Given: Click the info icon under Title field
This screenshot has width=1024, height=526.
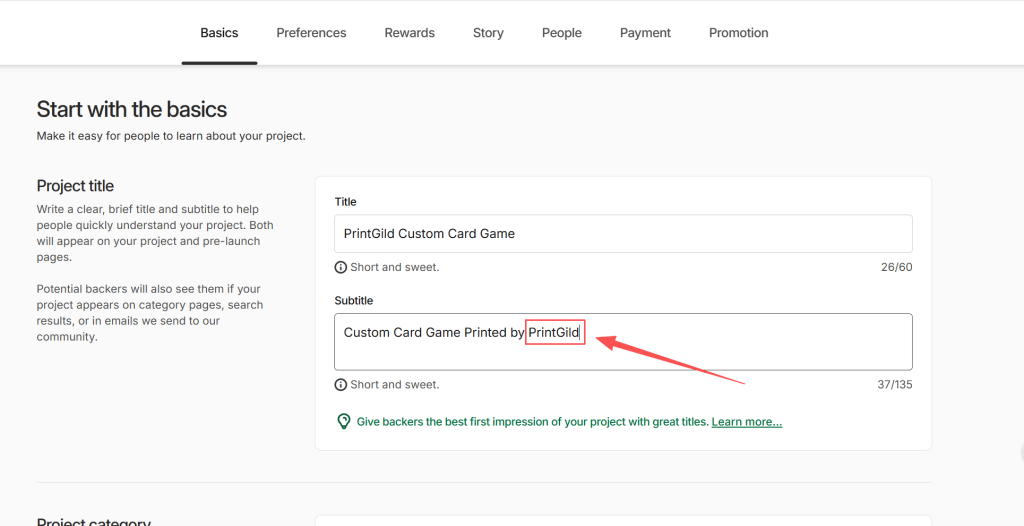Looking at the screenshot, I should [x=340, y=267].
